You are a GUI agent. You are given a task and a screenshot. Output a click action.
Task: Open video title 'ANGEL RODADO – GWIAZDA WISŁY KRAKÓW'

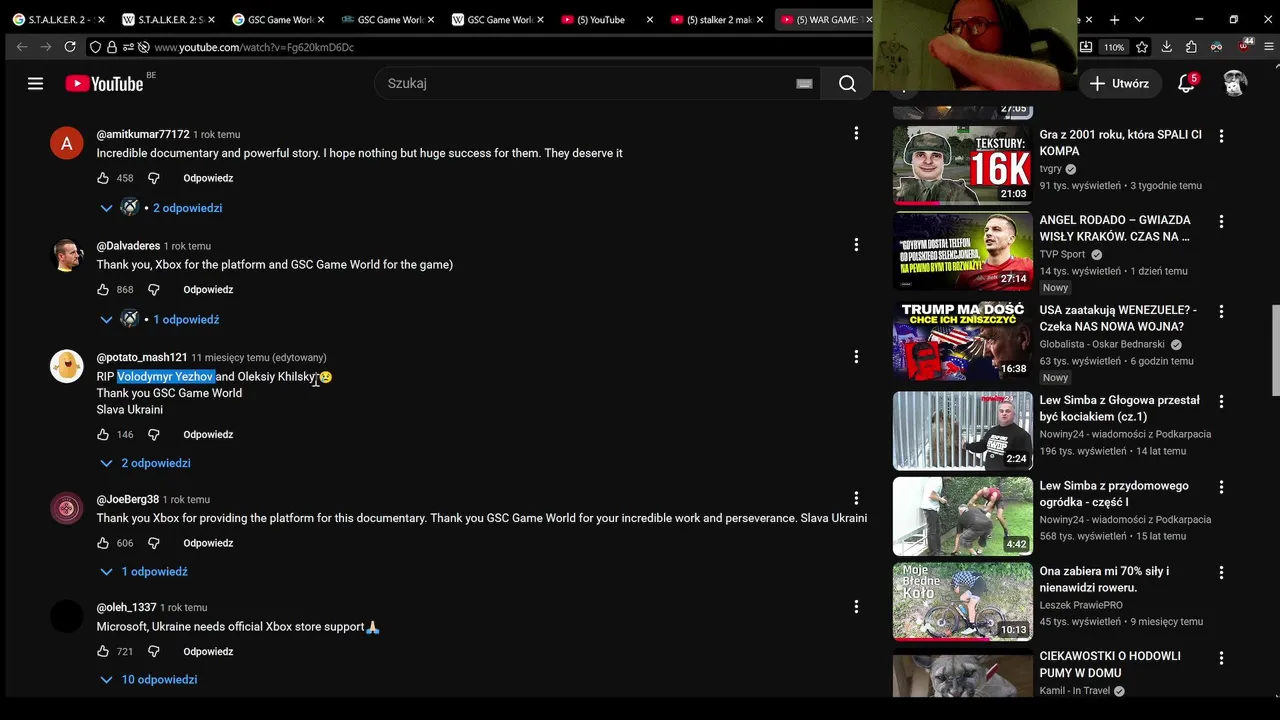click(1115, 228)
